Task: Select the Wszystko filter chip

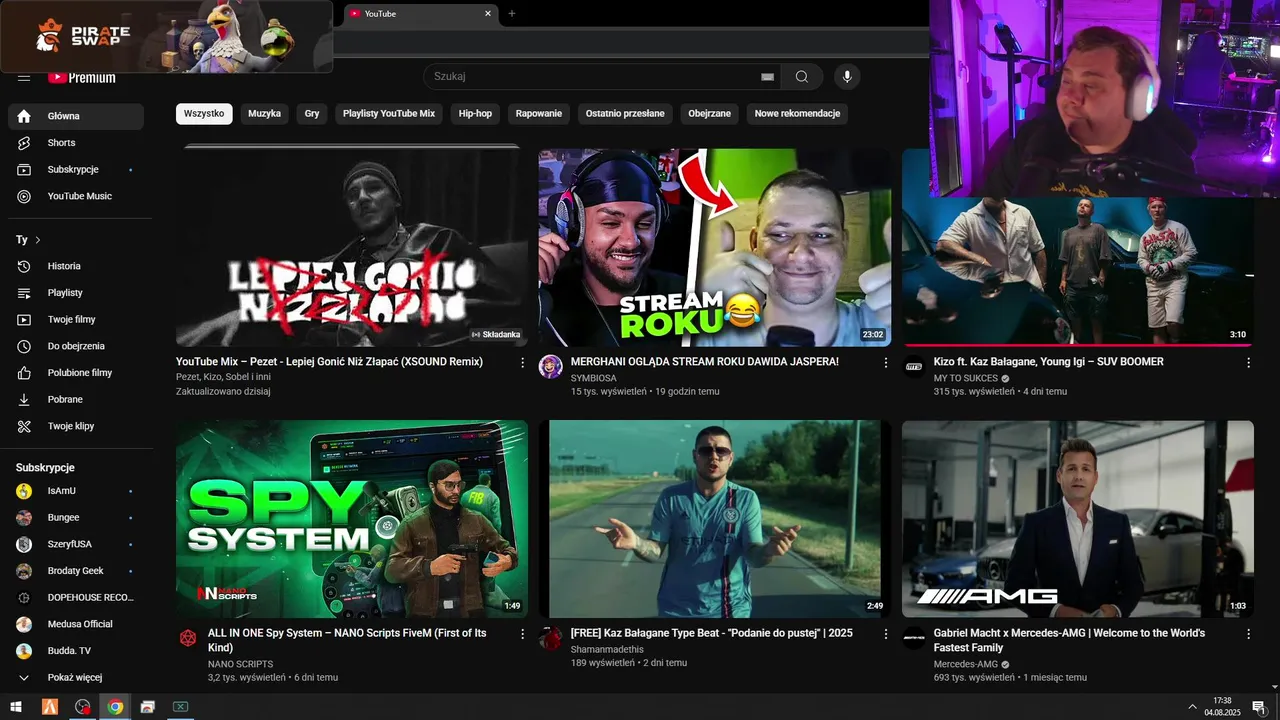Action: 204,114
